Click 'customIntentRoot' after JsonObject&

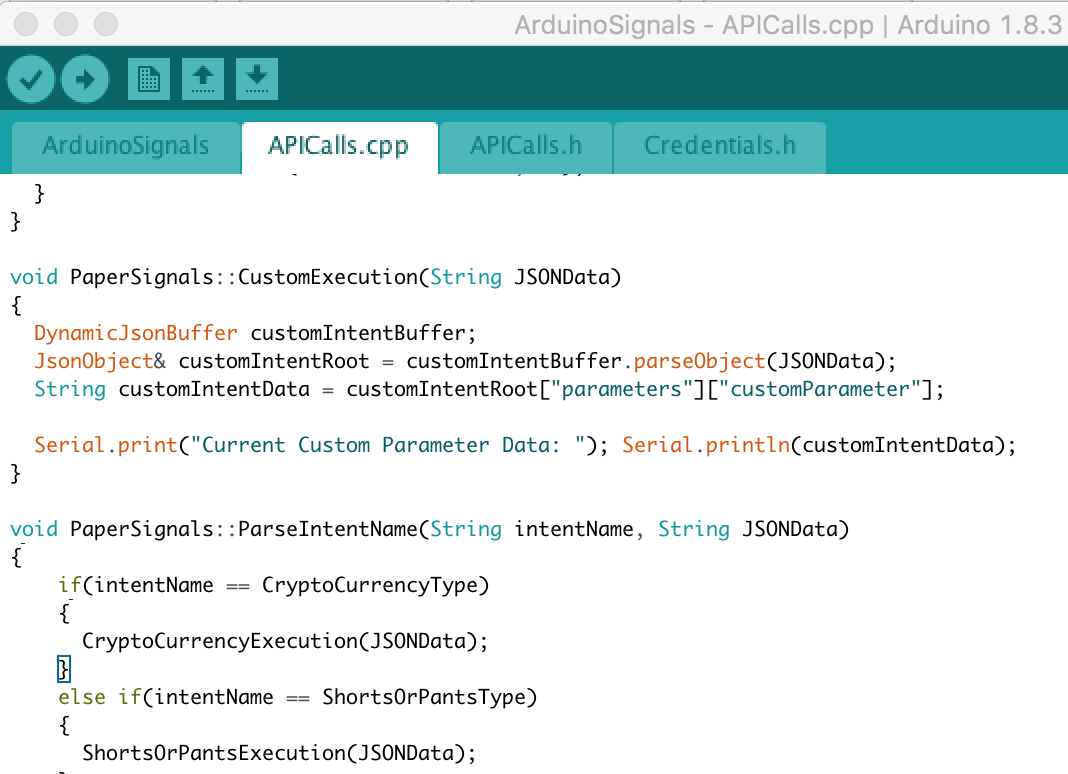coord(273,361)
